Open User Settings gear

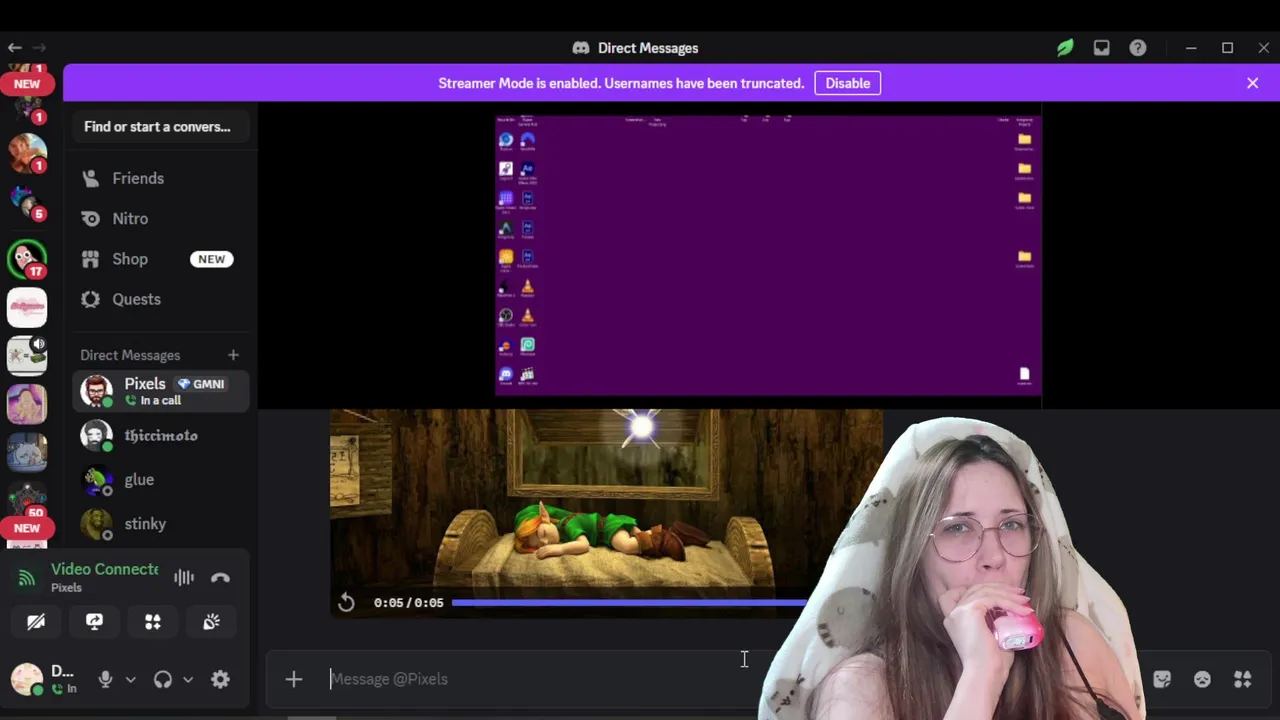(x=220, y=679)
